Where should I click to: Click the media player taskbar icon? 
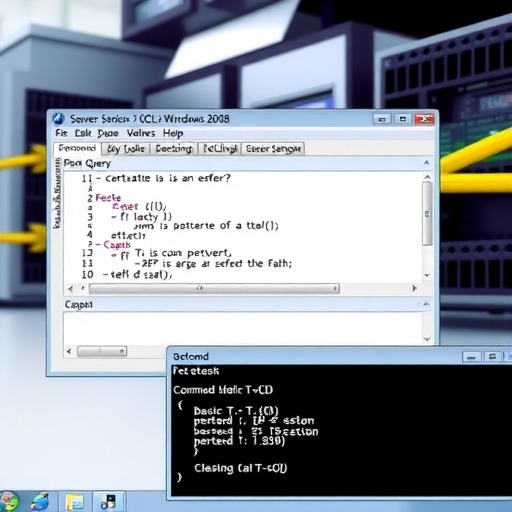(x=108, y=502)
